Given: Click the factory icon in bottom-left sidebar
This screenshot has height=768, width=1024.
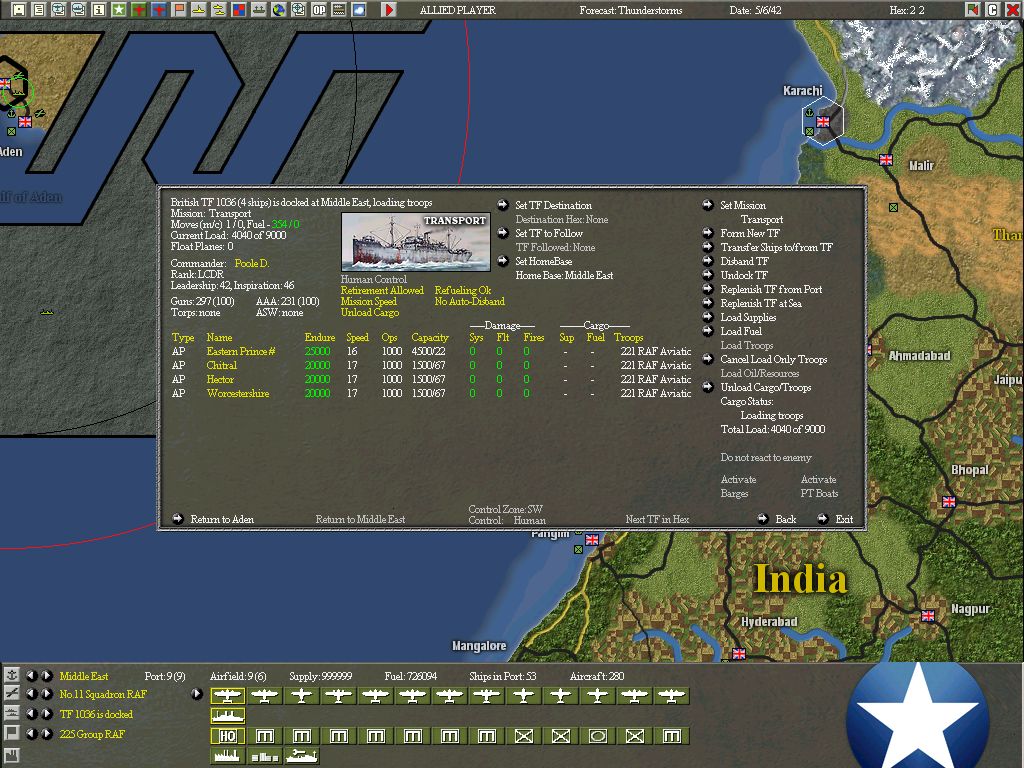Looking at the screenshot, I should click(11, 757).
